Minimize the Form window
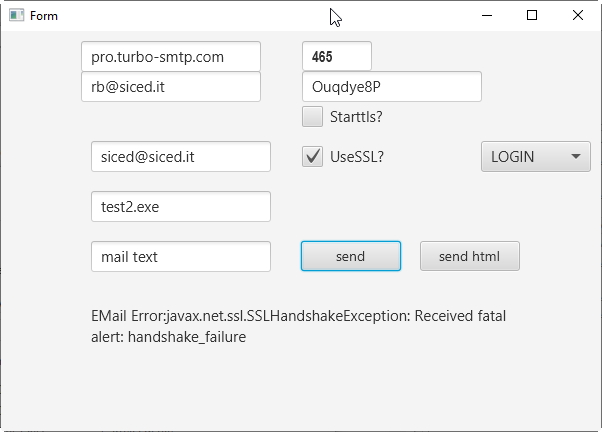The width and height of the screenshot is (602, 432). click(486, 16)
